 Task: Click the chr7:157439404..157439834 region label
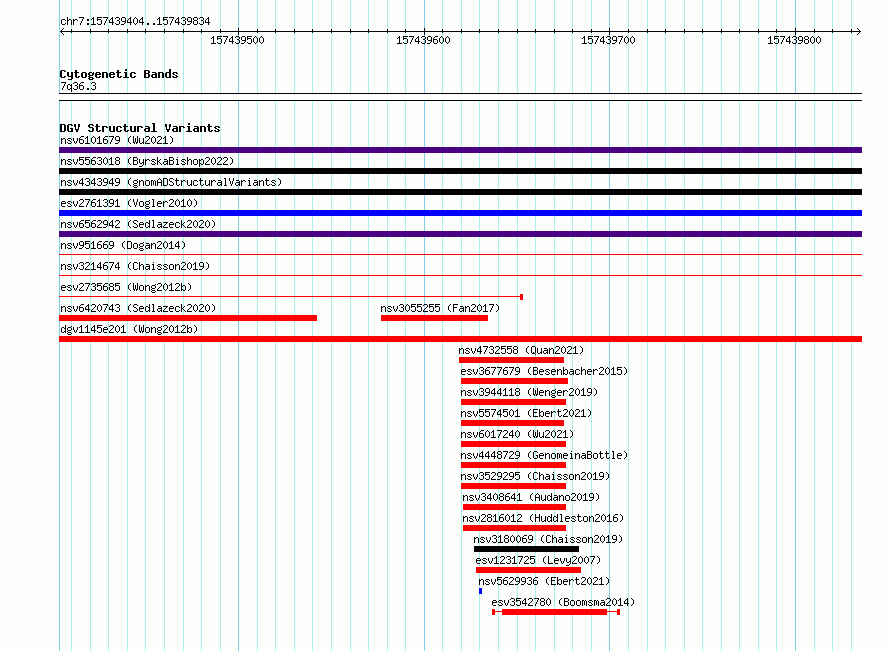(135, 22)
